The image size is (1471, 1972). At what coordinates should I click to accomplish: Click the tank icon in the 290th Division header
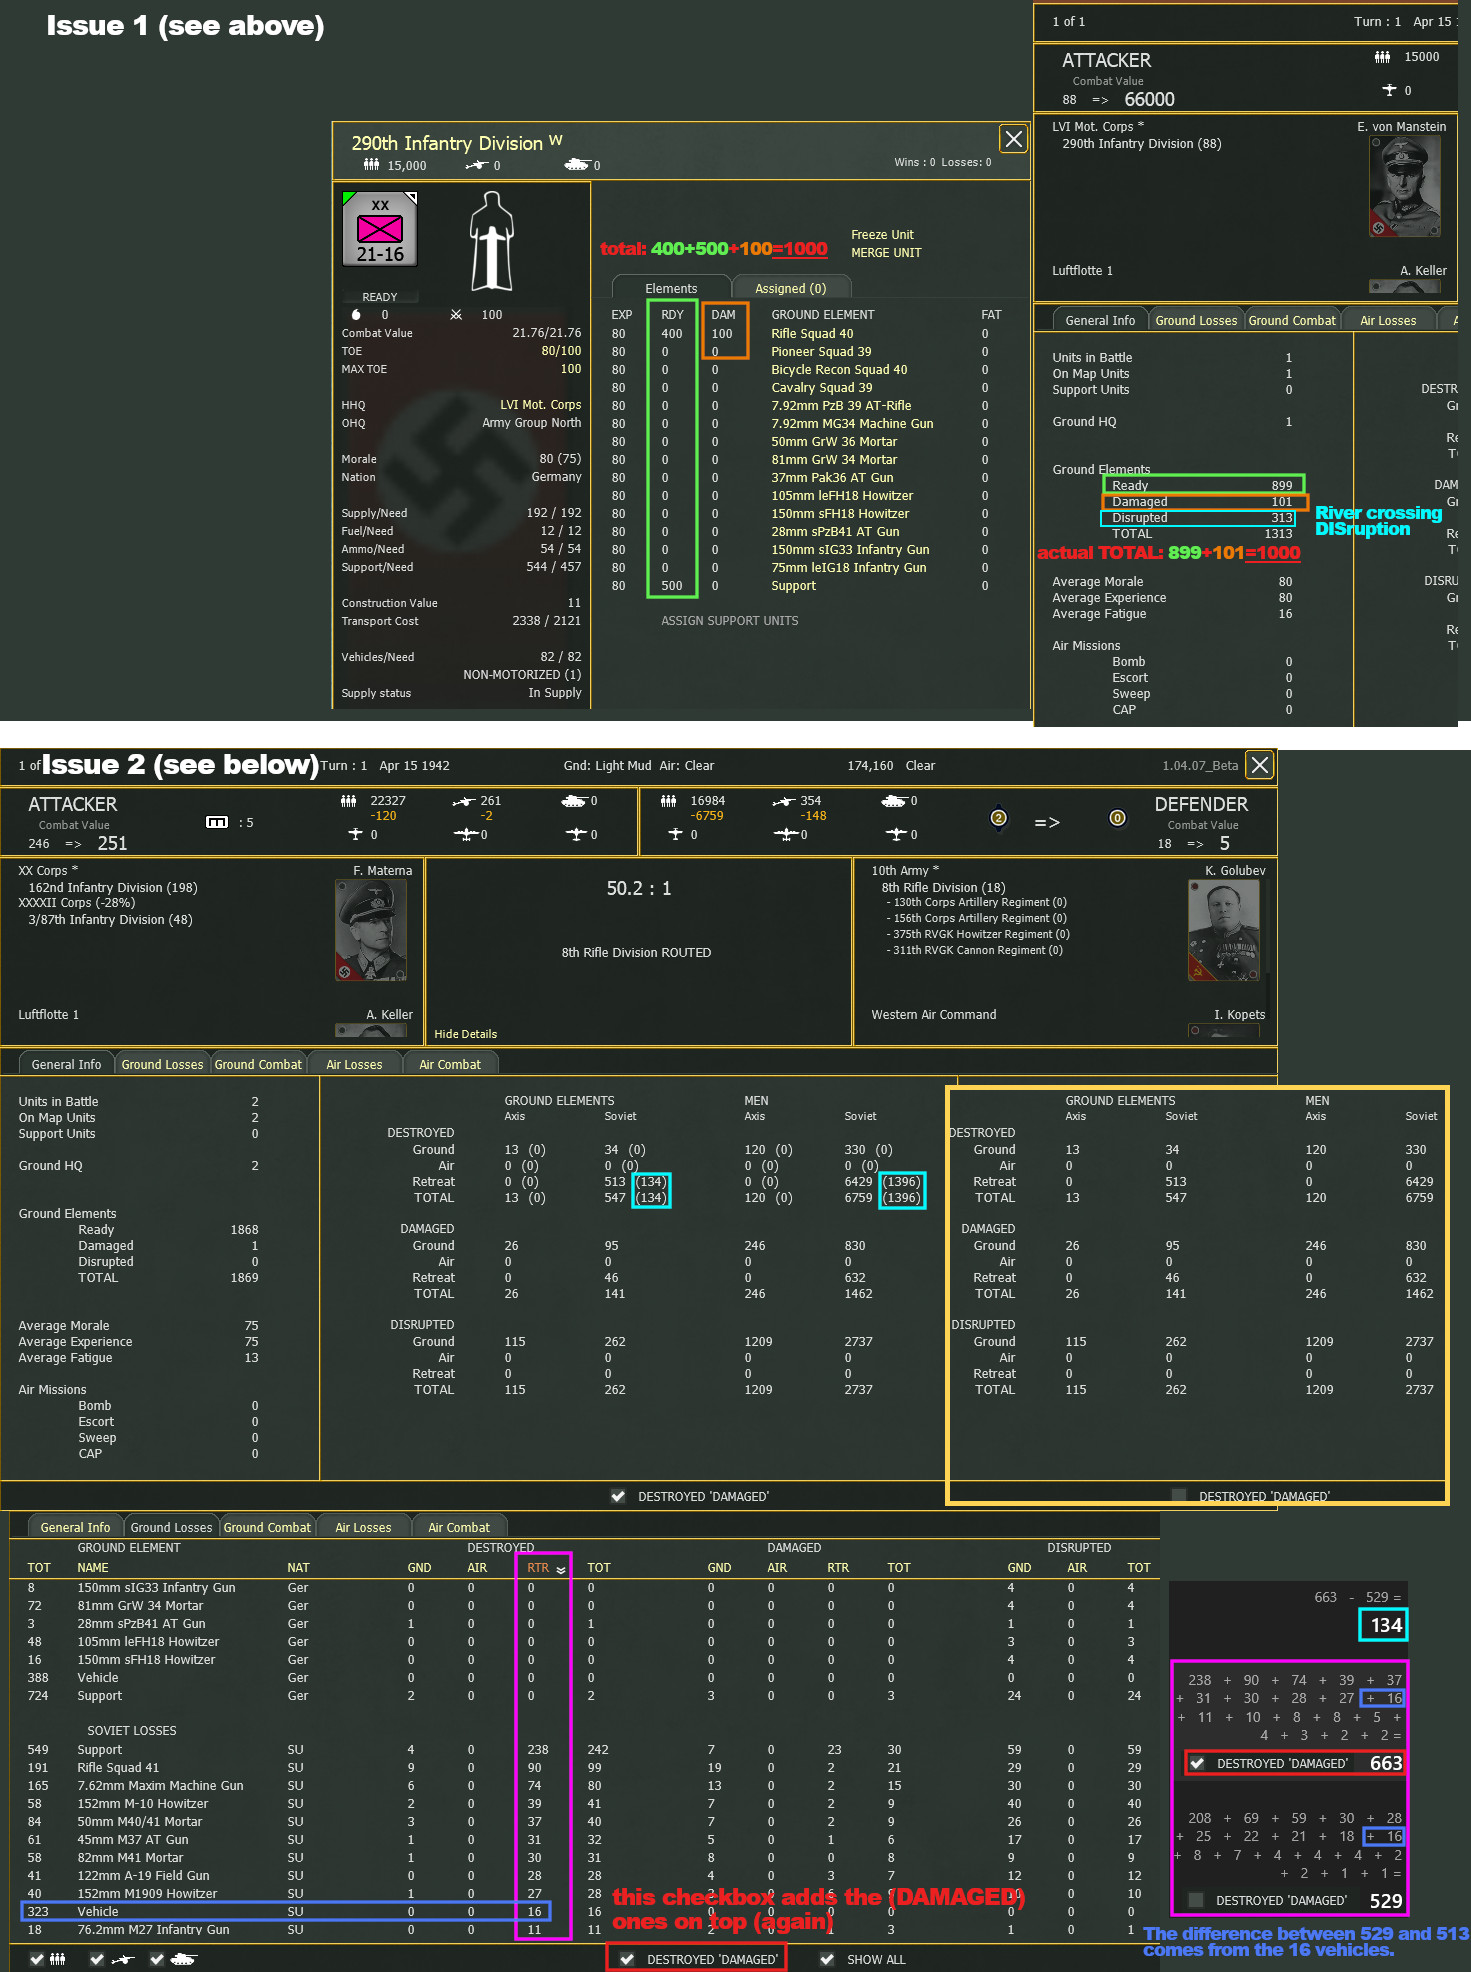tap(577, 165)
